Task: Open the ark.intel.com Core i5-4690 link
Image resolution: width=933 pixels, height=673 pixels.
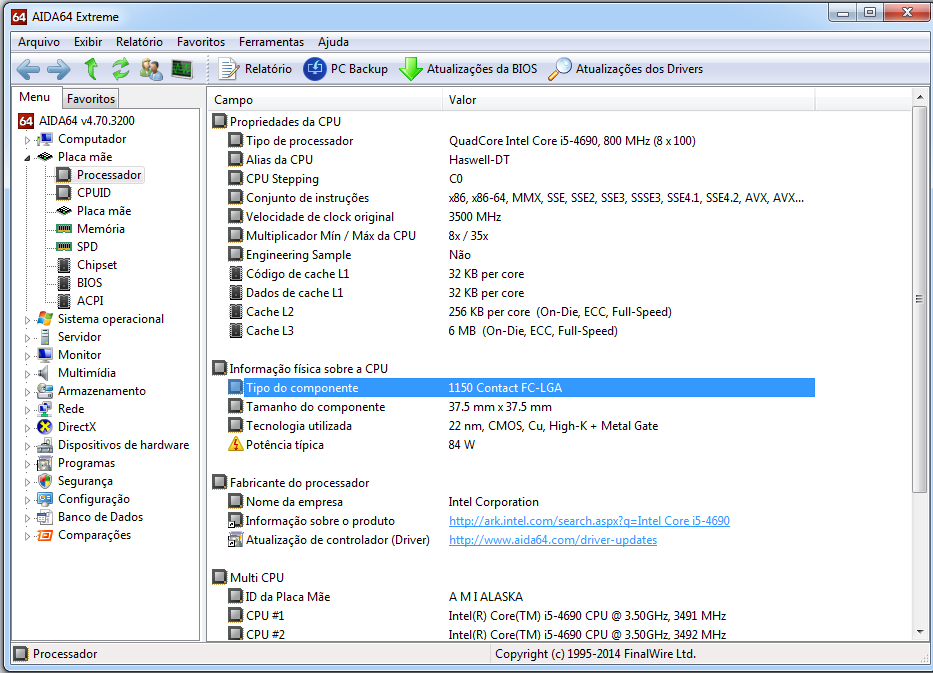Action: click(x=589, y=521)
